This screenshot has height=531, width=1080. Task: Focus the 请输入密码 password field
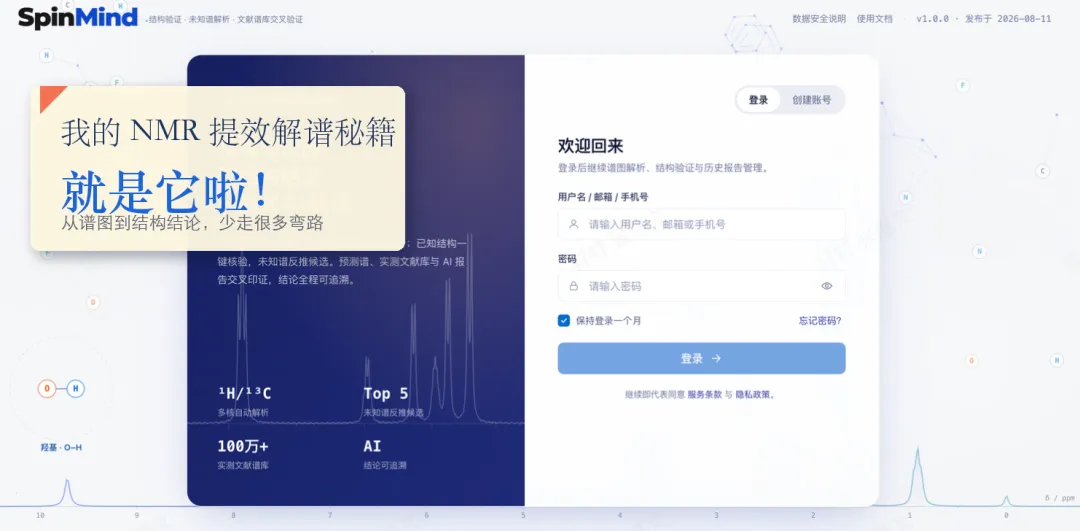pos(701,286)
